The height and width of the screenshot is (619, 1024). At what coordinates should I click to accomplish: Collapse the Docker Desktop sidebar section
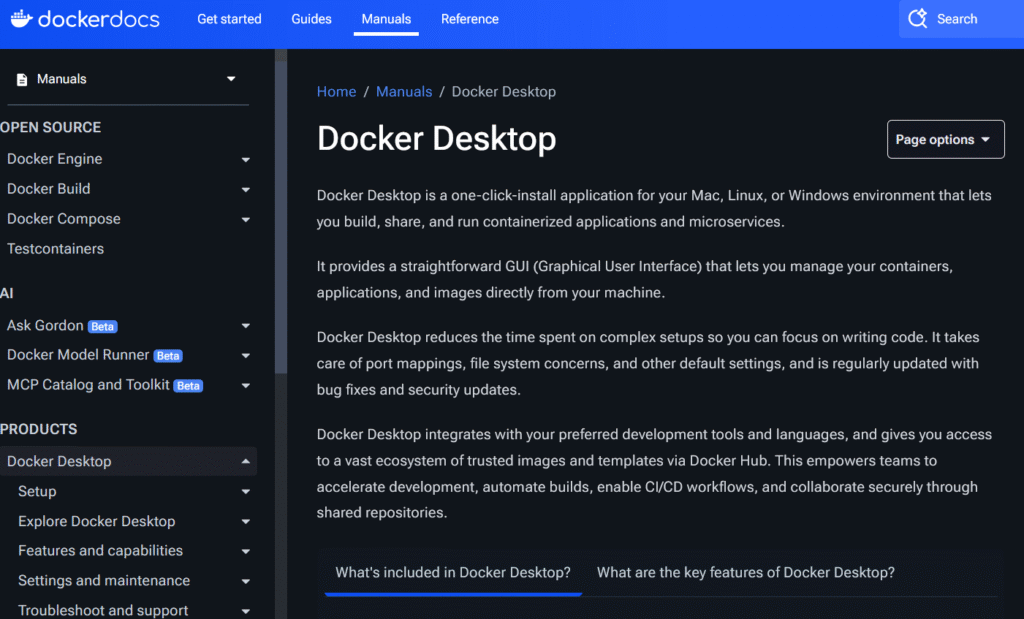tap(246, 462)
